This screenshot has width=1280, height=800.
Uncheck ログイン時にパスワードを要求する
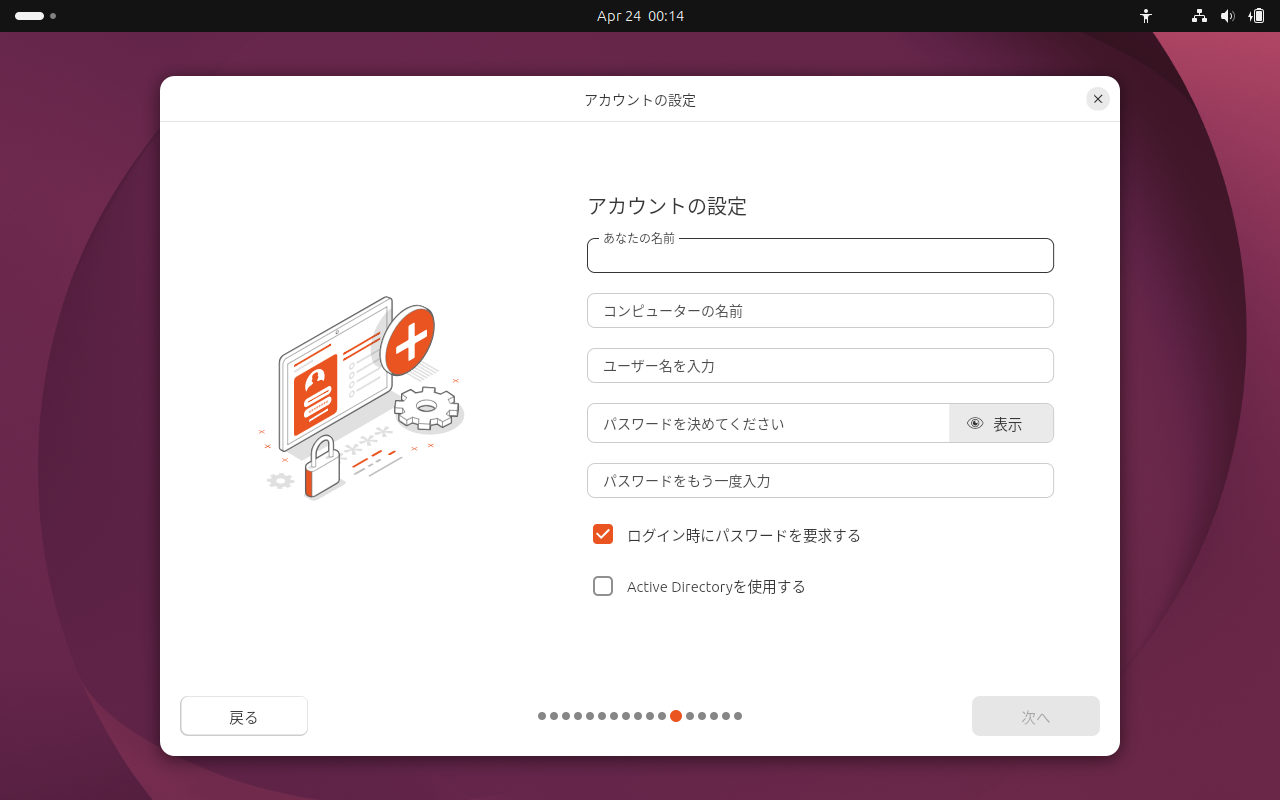tap(603, 534)
